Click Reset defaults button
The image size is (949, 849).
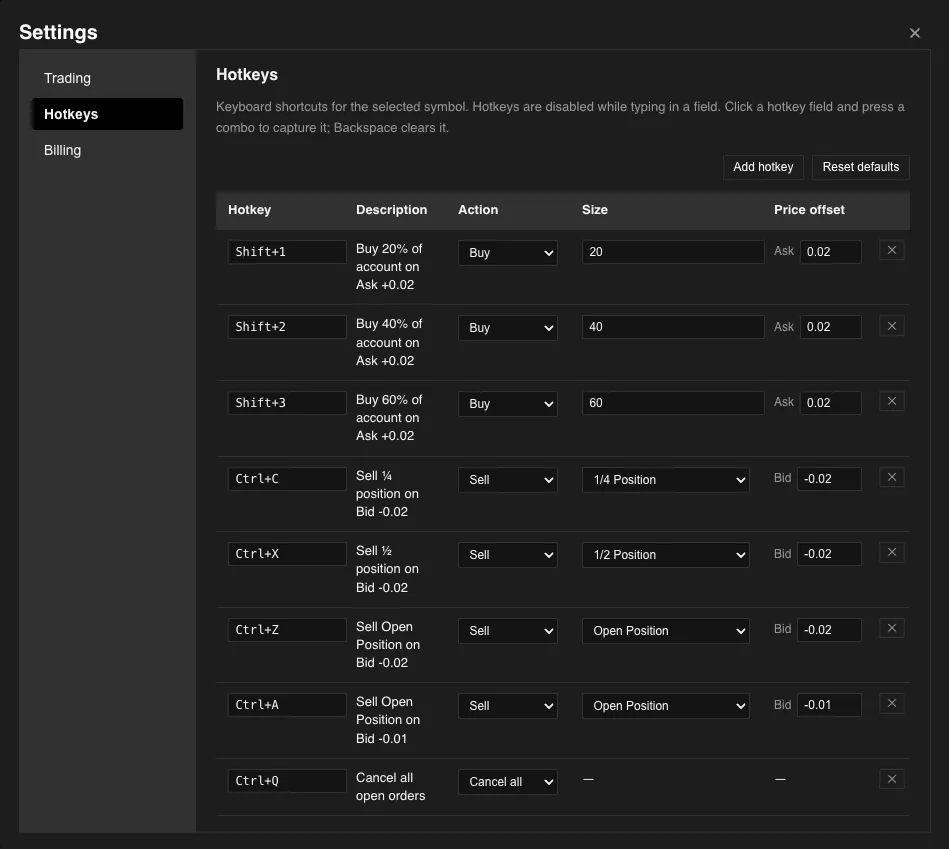coord(861,167)
